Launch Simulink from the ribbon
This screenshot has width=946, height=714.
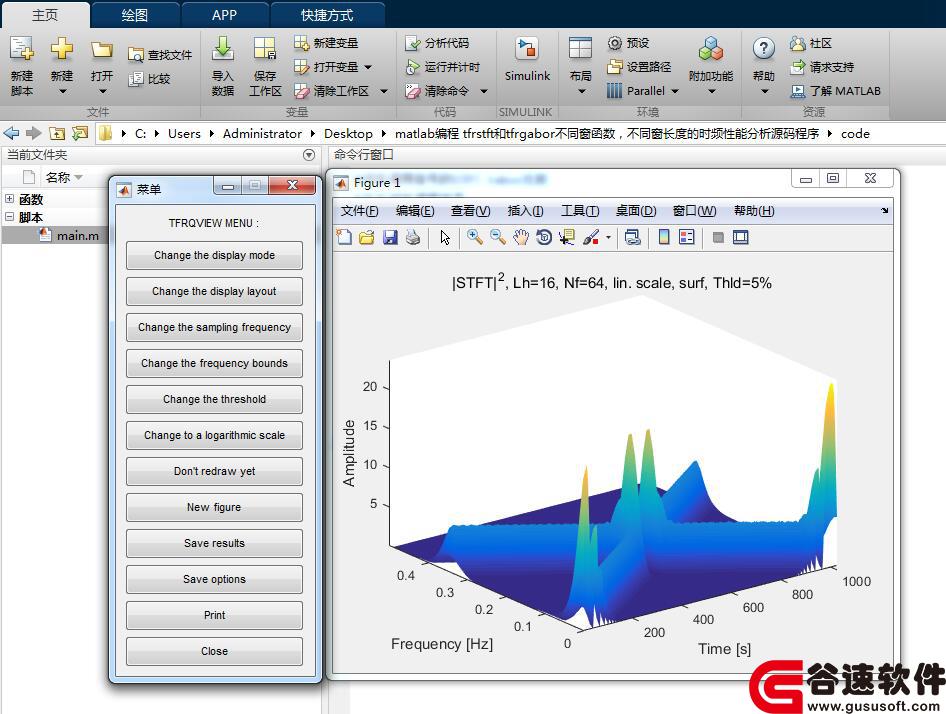tap(527, 59)
